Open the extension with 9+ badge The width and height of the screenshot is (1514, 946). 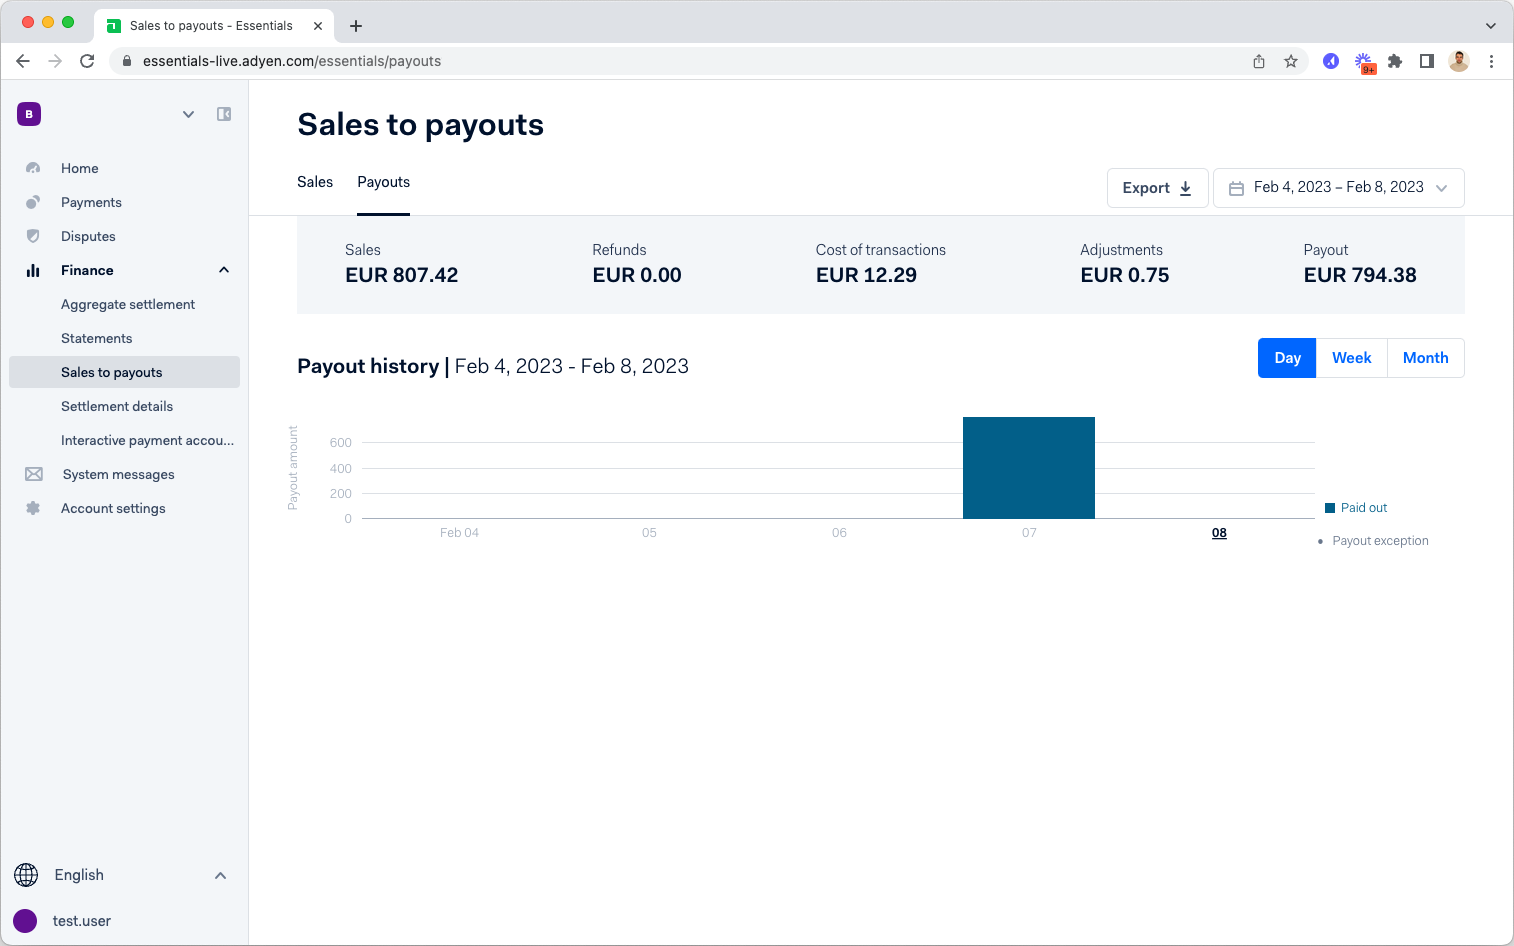coord(1364,62)
